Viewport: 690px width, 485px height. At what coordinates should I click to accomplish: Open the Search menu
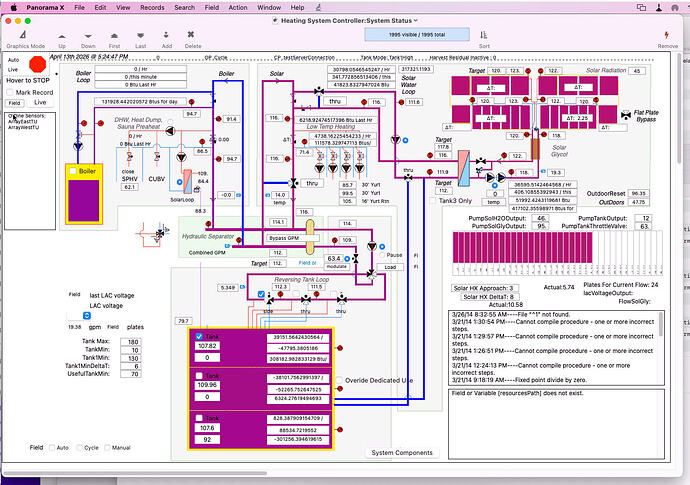pos(184,7)
